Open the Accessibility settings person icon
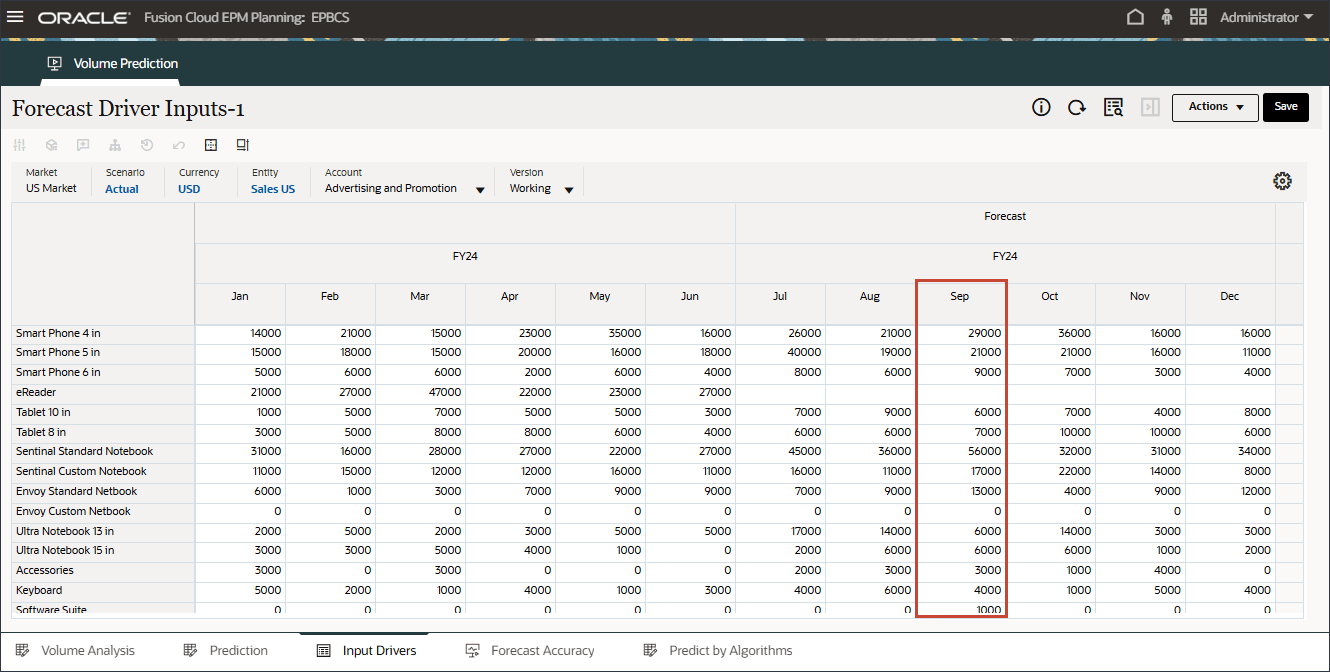 point(1166,18)
